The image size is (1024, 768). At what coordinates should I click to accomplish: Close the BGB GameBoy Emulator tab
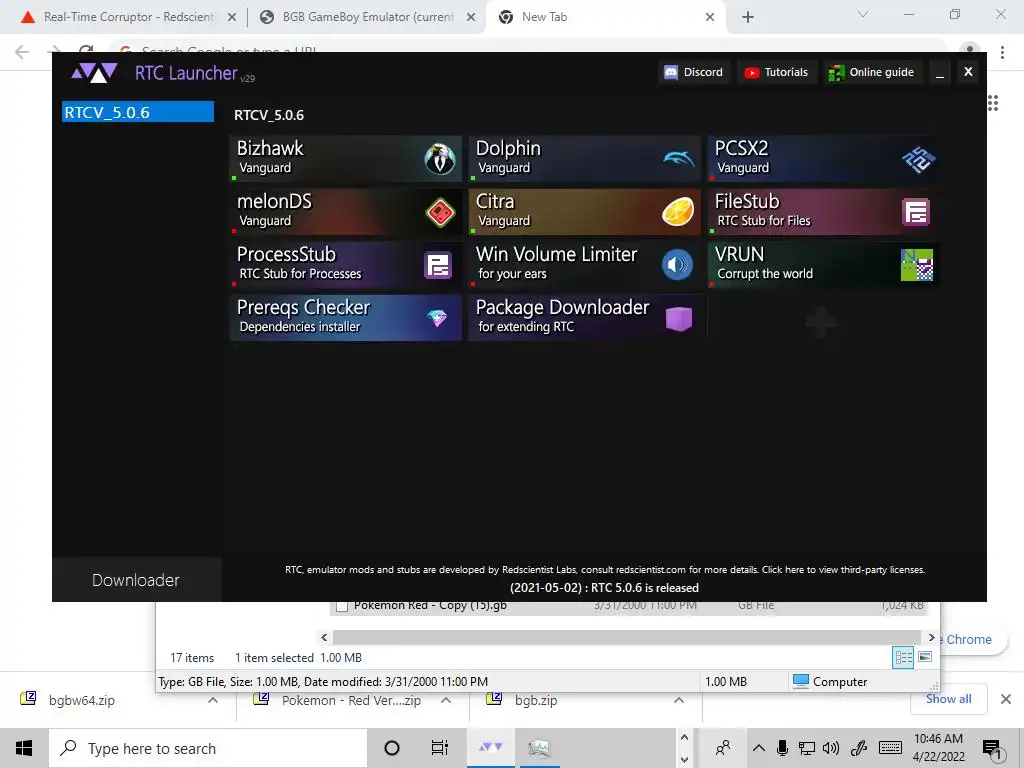click(471, 17)
